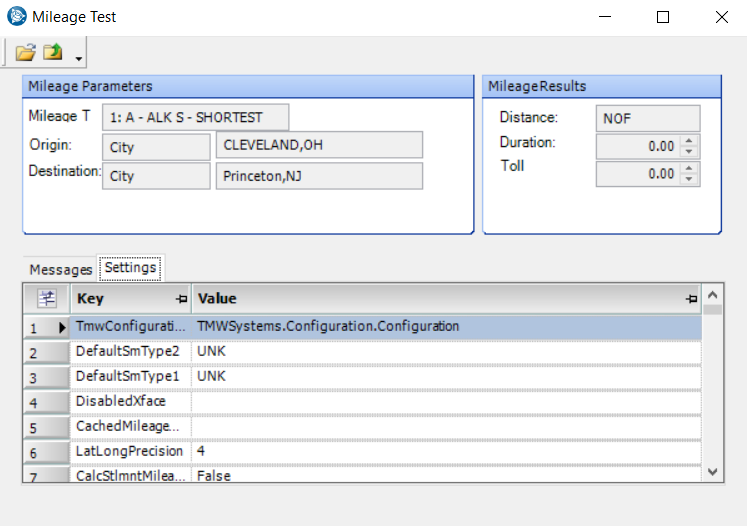Open the toolbar options dropdown arrow

point(79,59)
